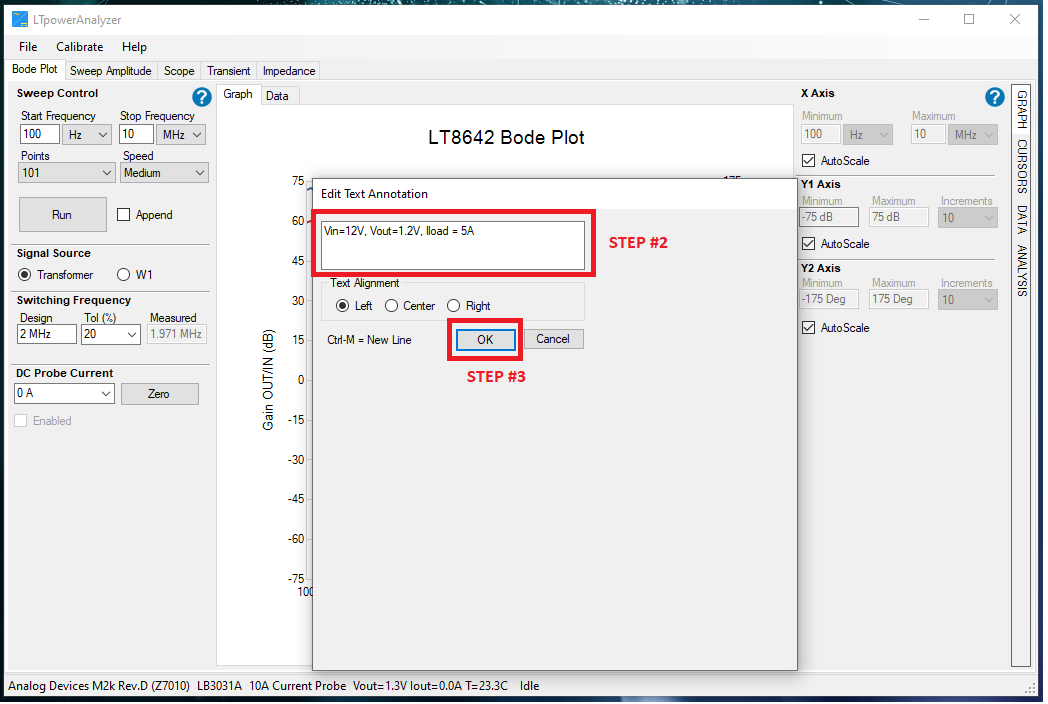Viewport: 1048px width, 704px height.
Task: Open the GRAPH vertical side tab
Action: pyautogui.click(x=1021, y=109)
